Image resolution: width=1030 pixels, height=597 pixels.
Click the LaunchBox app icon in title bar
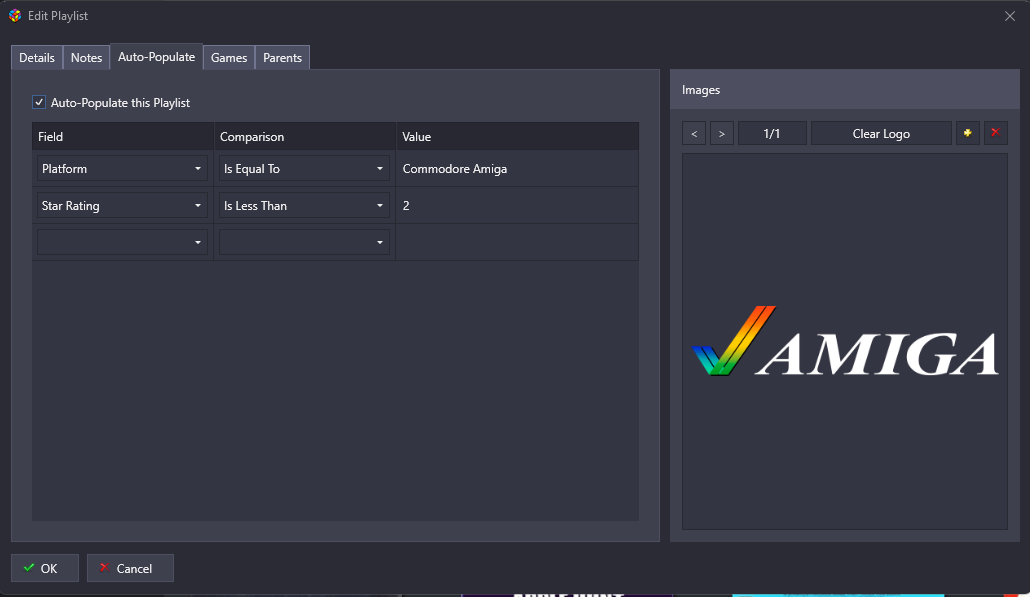pos(15,16)
